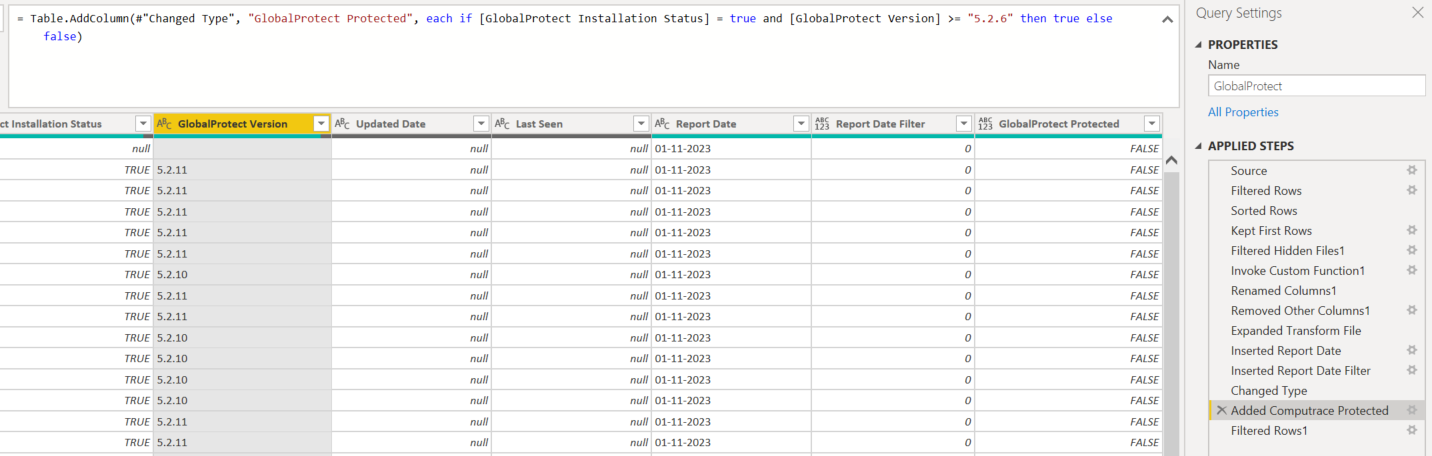Collapse the PROPERTIES section

1200,45
